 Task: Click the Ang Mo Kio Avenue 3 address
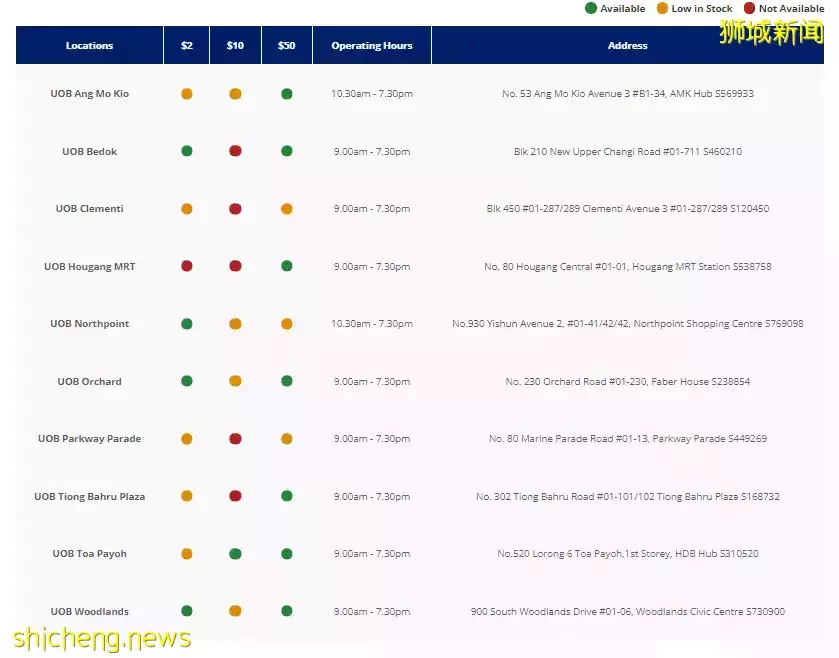pos(628,94)
